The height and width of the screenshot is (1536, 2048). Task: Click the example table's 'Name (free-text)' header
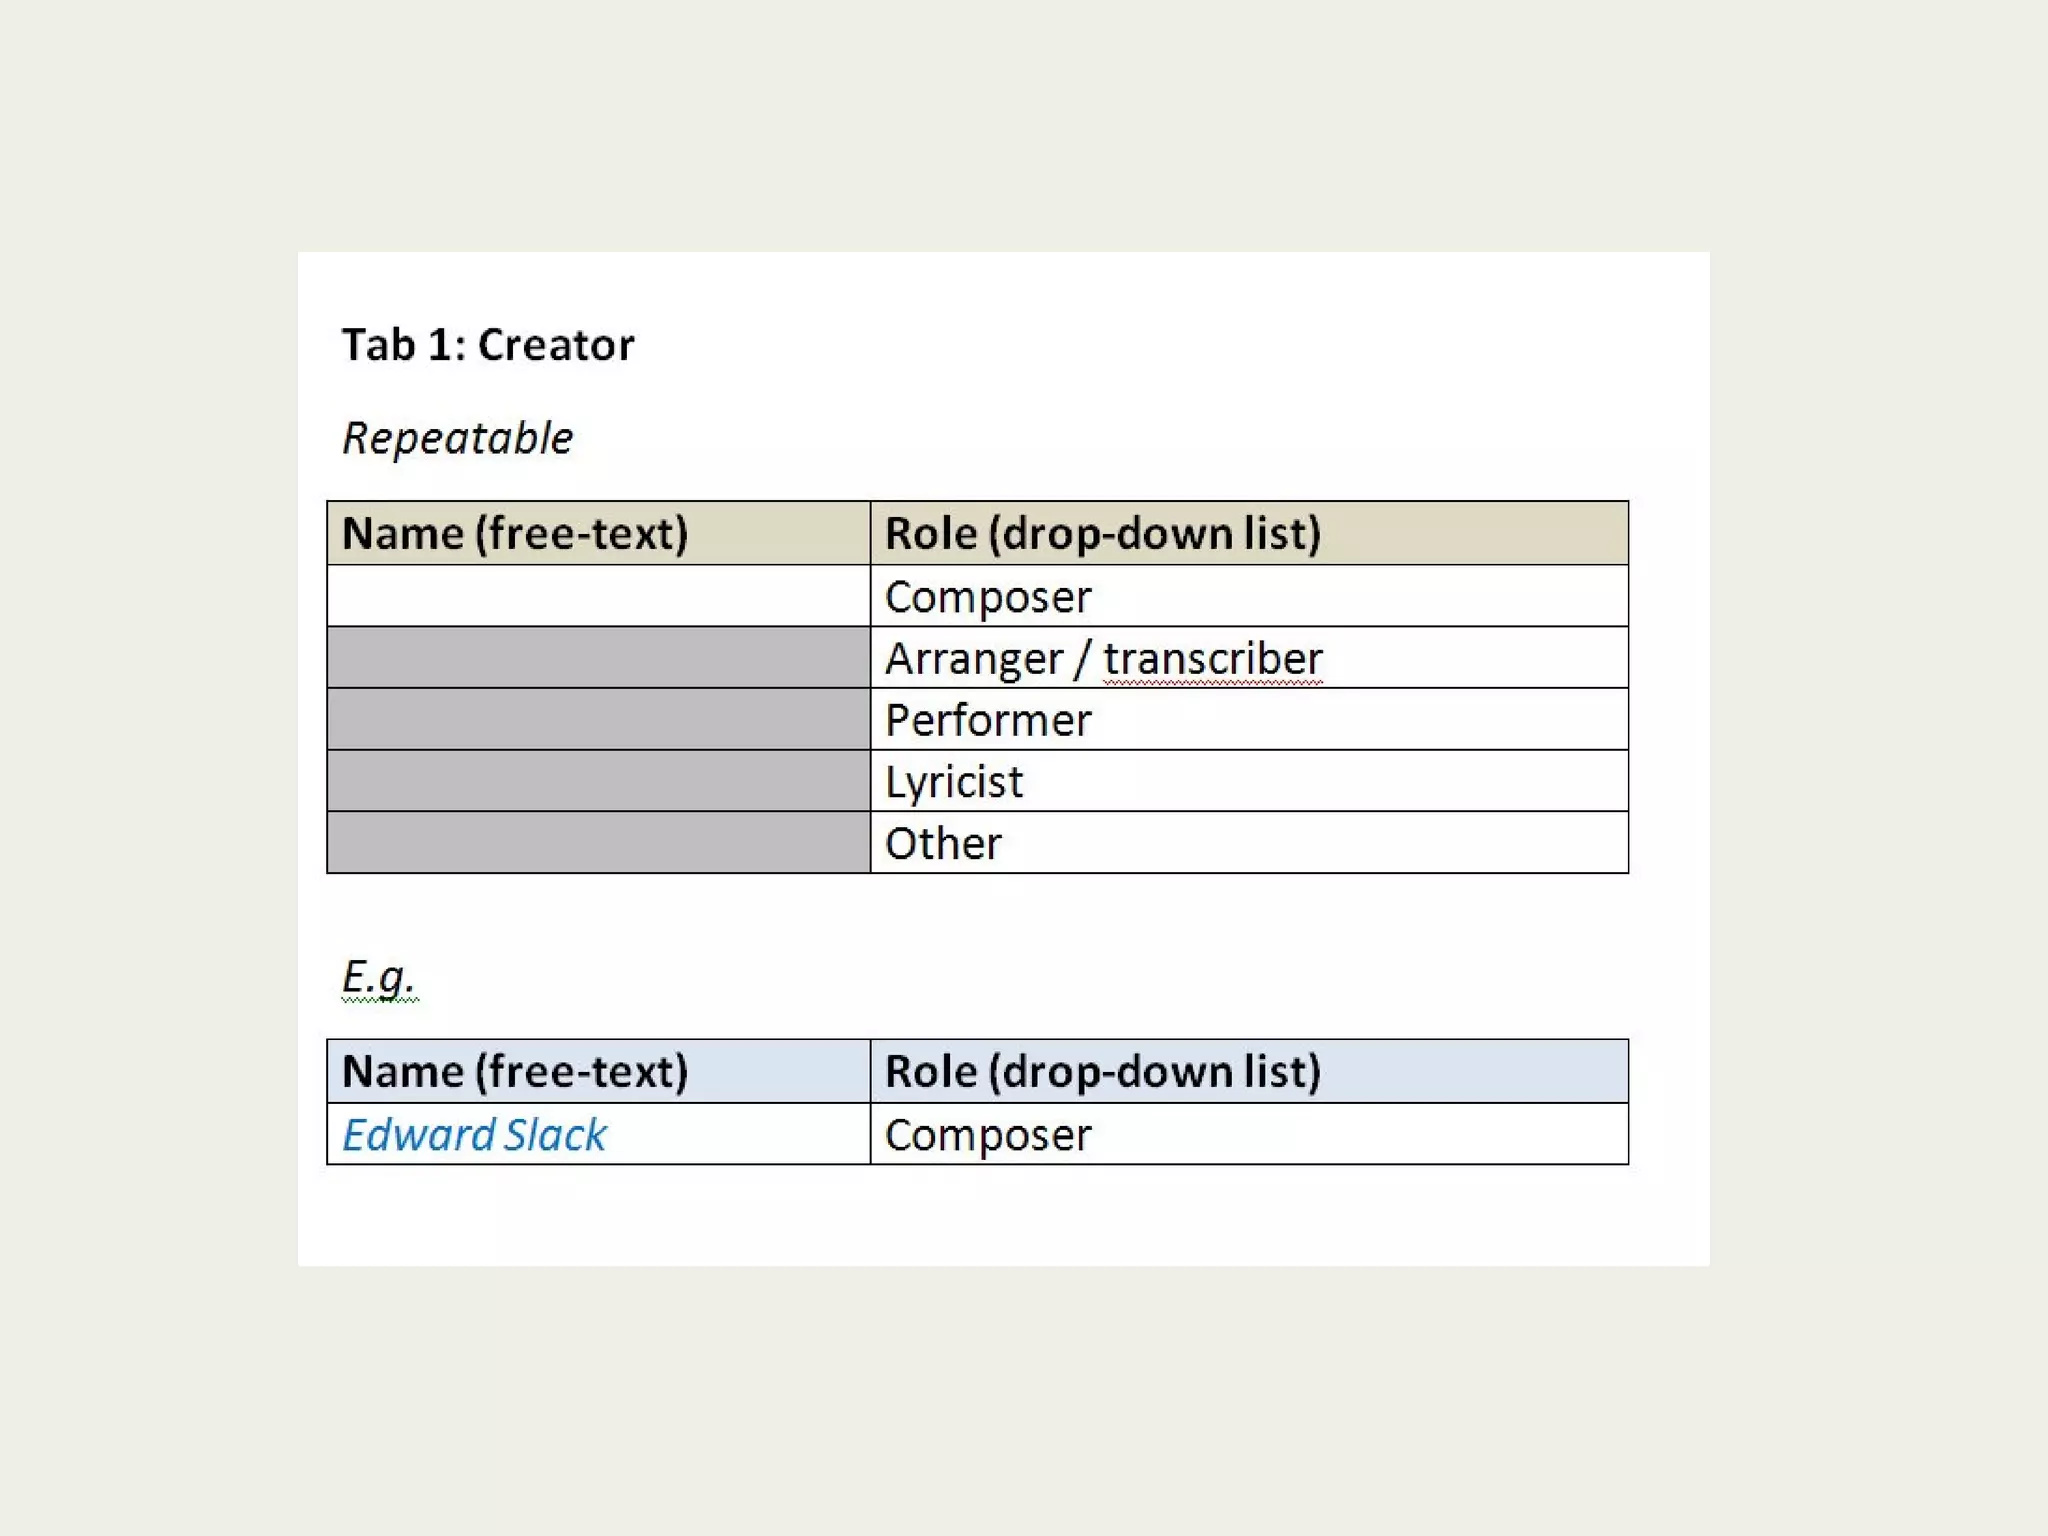(599, 1071)
